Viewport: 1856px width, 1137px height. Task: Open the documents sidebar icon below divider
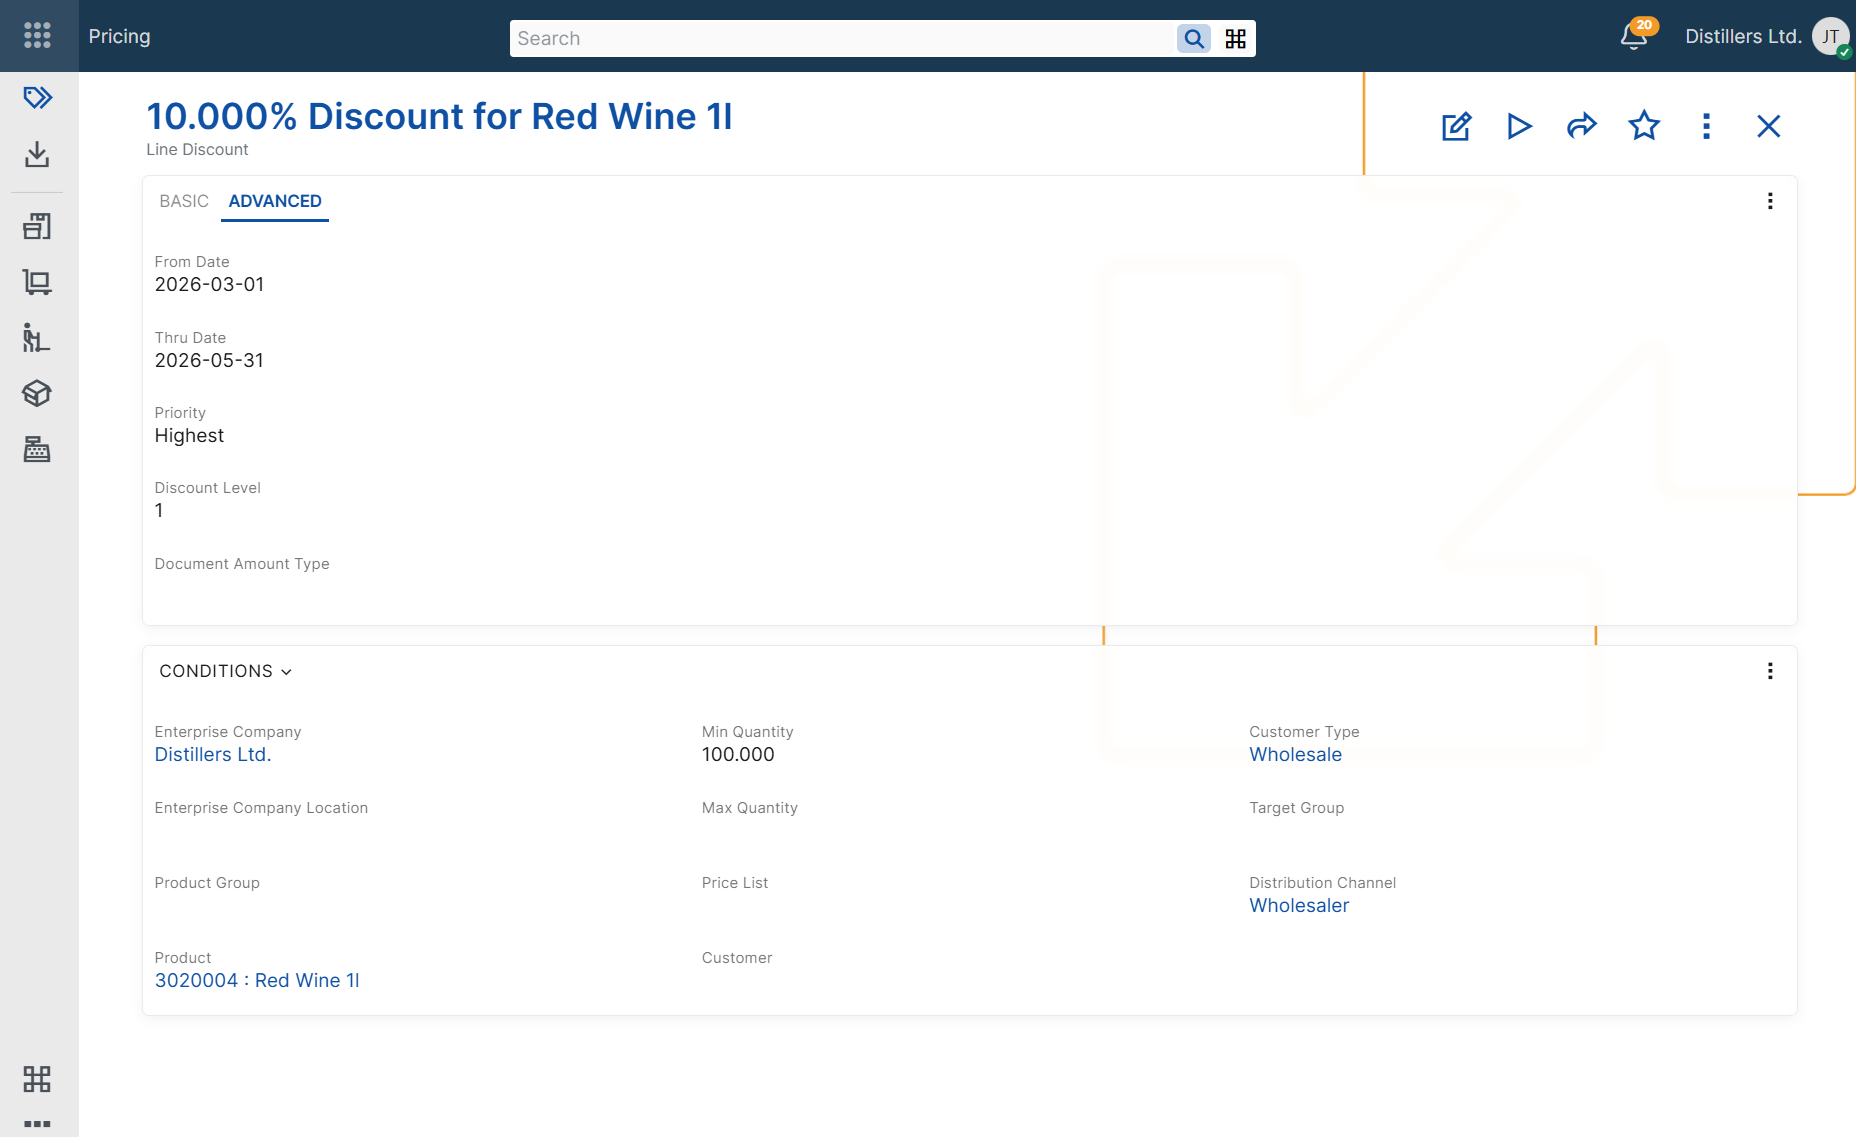pos(37,226)
